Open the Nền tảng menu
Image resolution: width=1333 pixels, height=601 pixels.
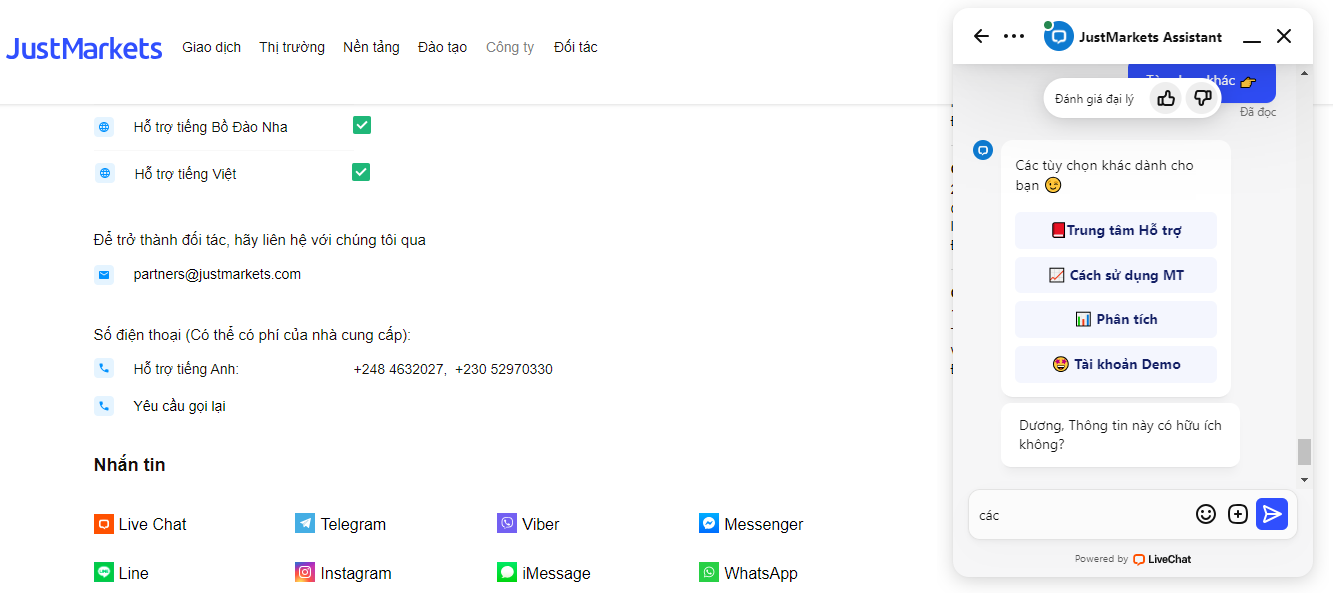(x=371, y=47)
